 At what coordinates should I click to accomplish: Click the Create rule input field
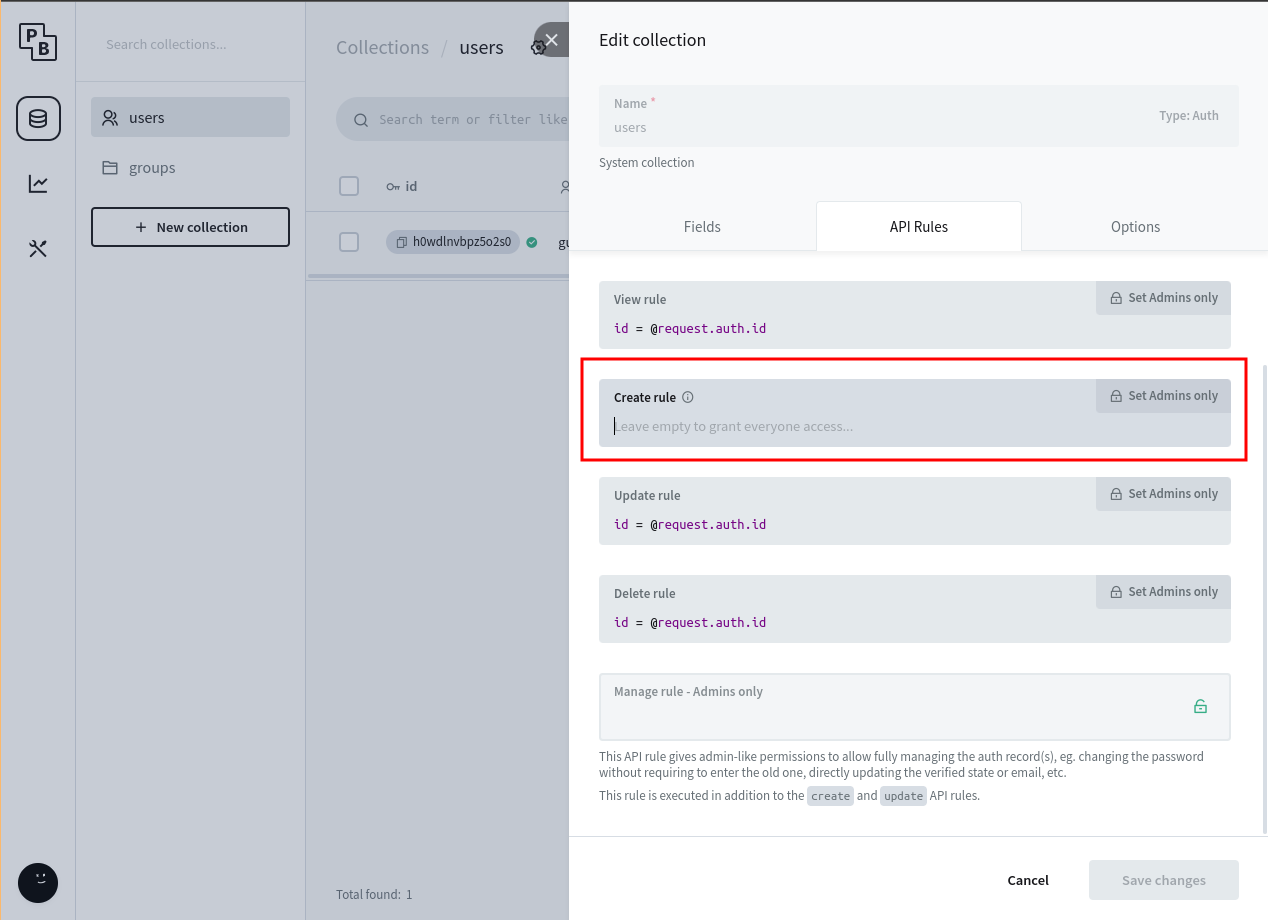click(x=850, y=427)
